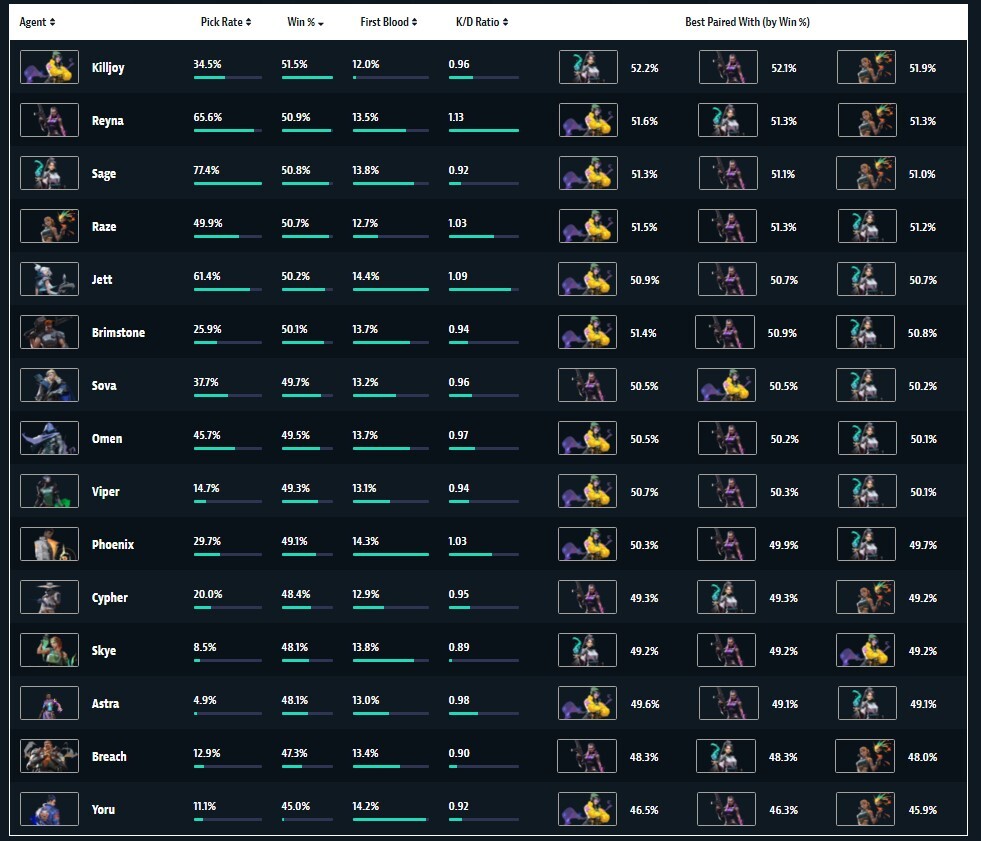Click Skye agent portrait
Screen dimensions: 981x841
[x=49, y=650]
